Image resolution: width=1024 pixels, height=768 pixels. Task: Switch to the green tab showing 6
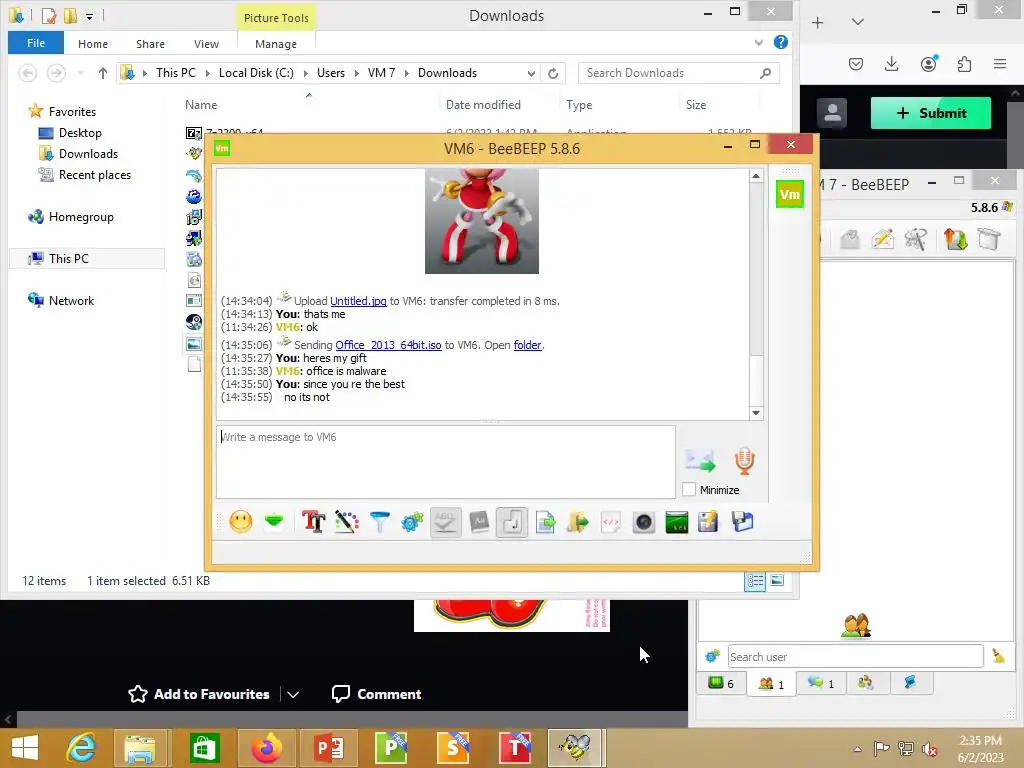721,683
